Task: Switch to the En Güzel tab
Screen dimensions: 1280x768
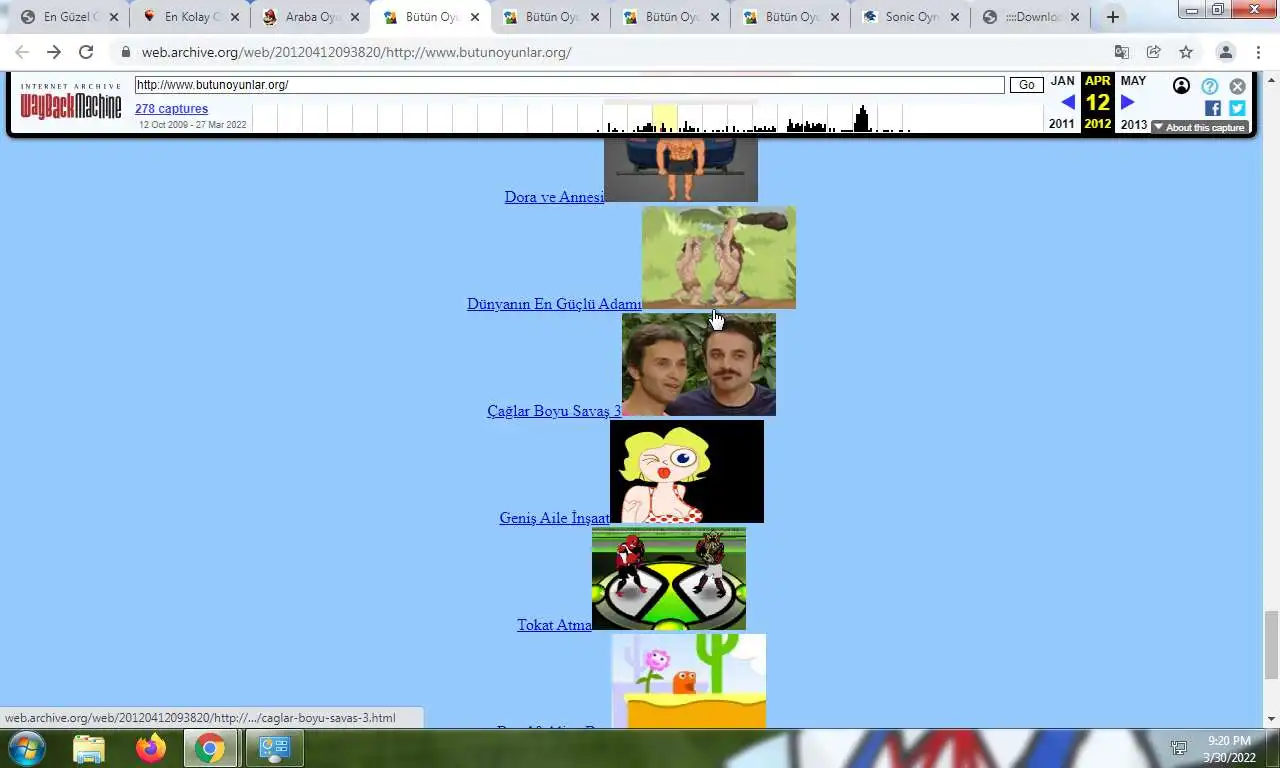Action: (x=68, y=17)
